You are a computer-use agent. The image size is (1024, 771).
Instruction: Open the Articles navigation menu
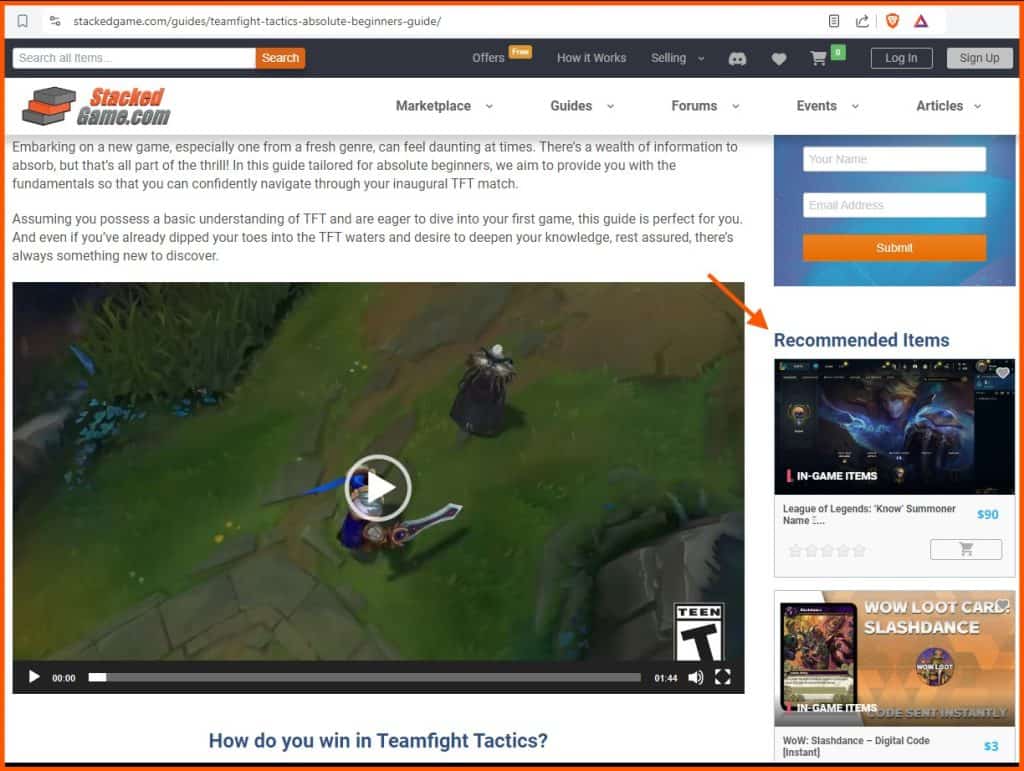click(x=948, y=106)
